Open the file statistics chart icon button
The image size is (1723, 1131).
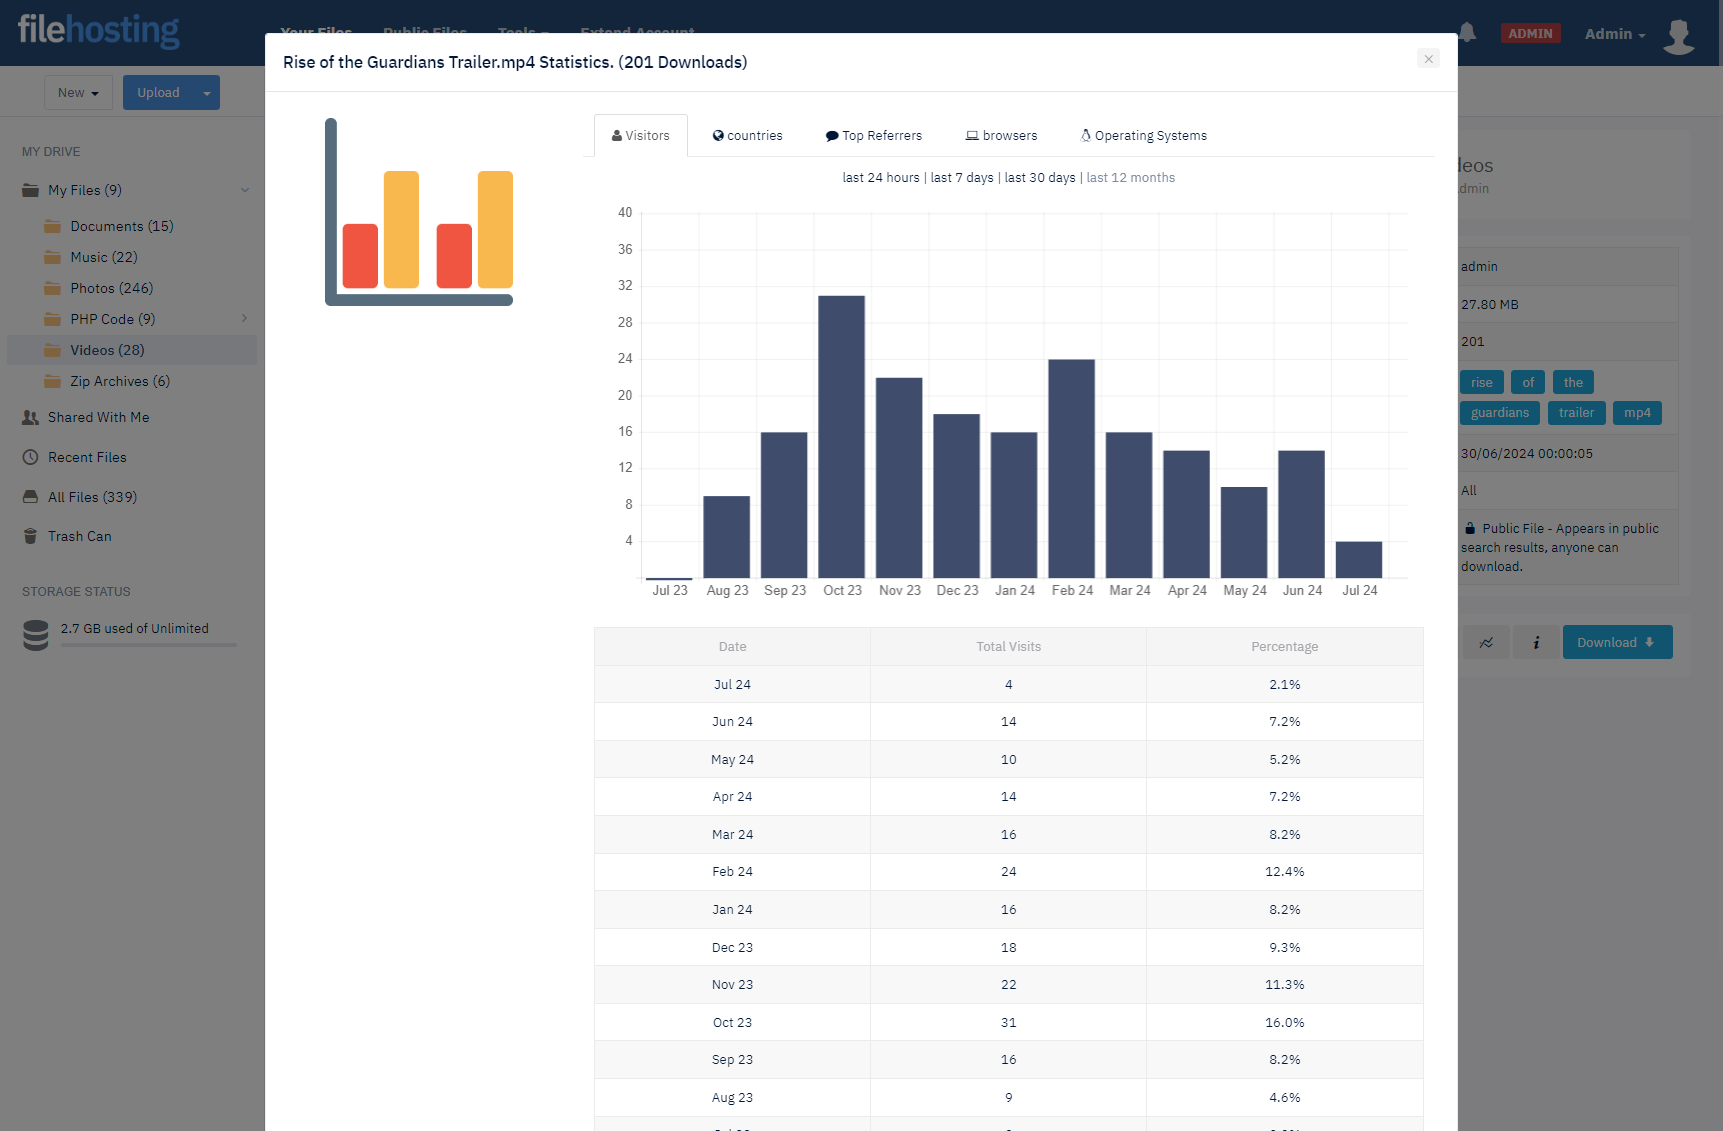point(1487,642)
